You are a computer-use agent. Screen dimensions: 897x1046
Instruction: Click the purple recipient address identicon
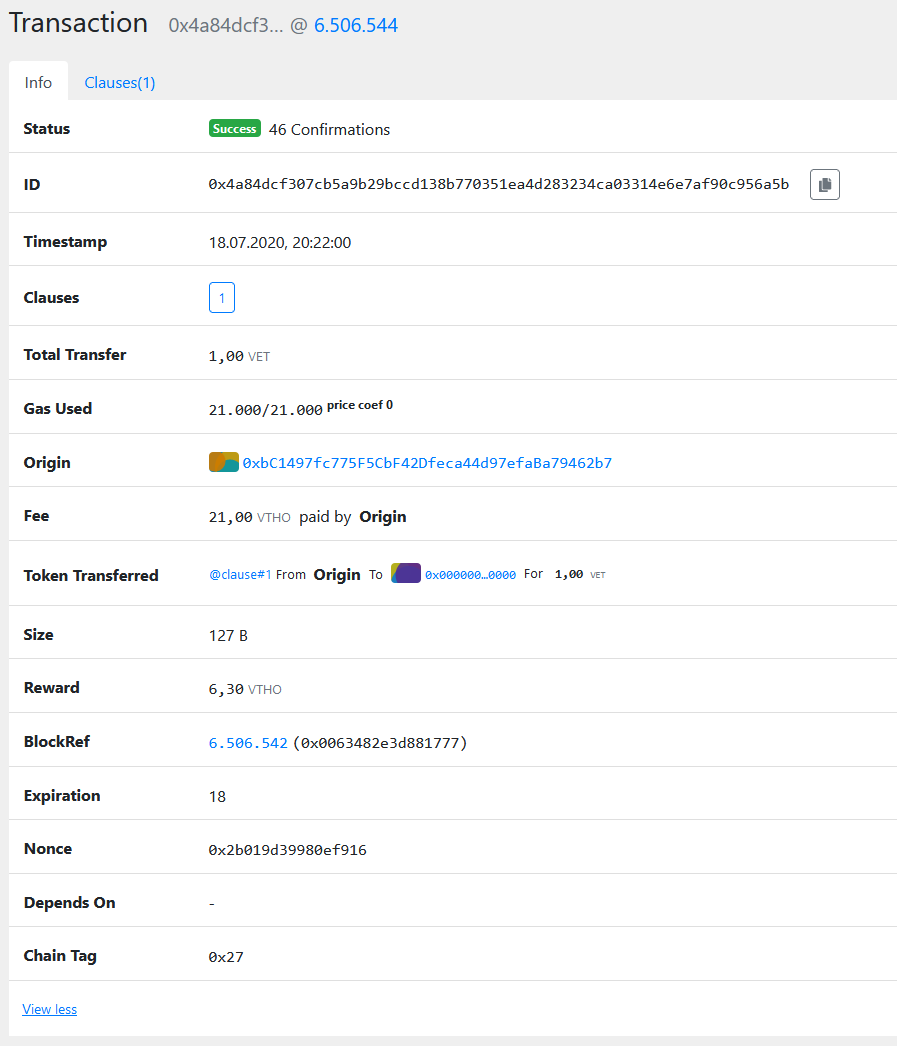tap(405, 573)
